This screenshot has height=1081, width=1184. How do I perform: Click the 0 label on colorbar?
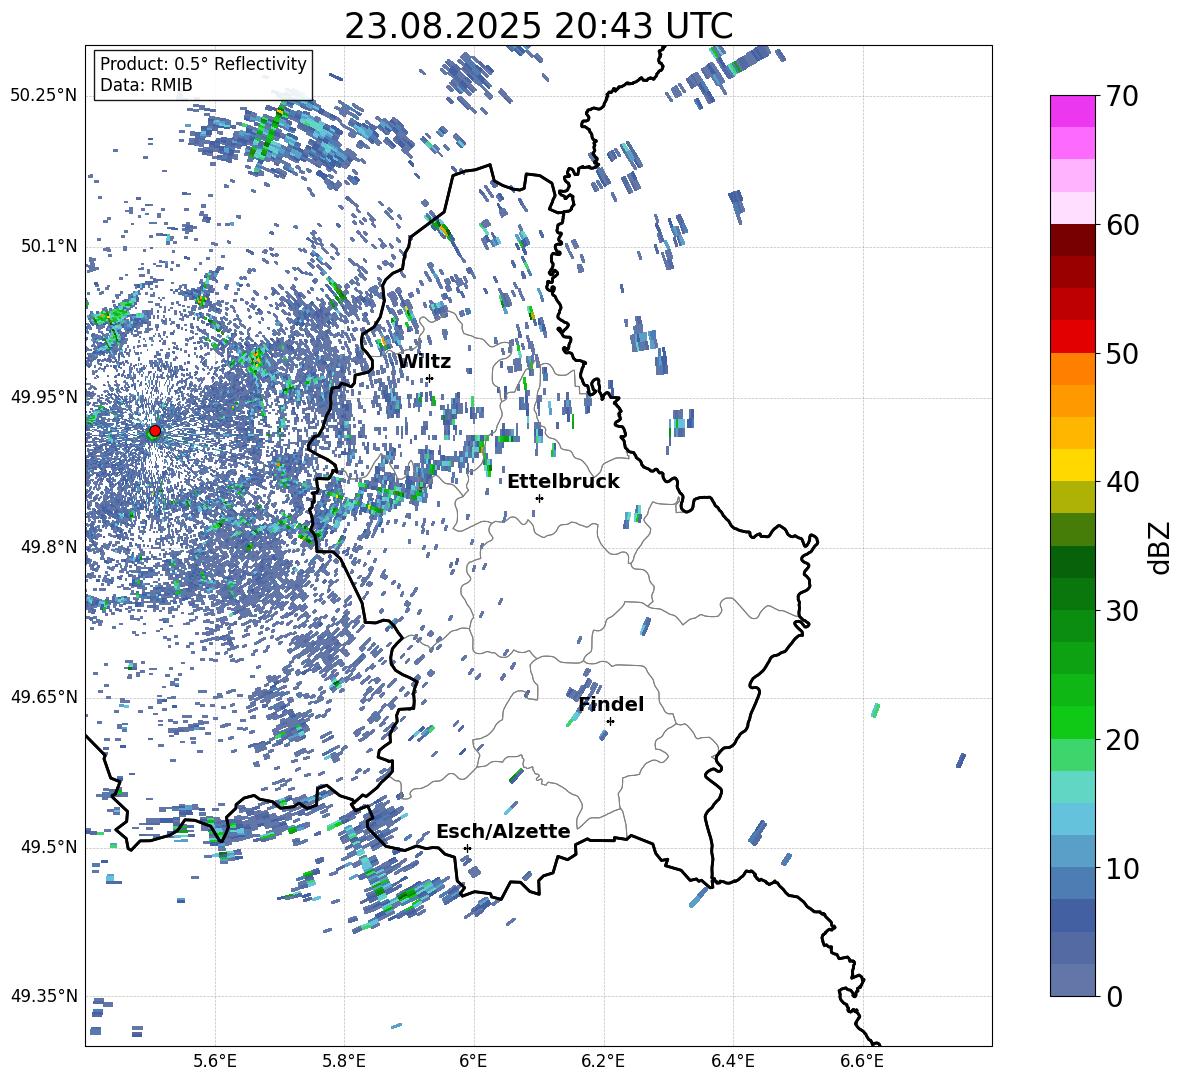coord(1114,997)
